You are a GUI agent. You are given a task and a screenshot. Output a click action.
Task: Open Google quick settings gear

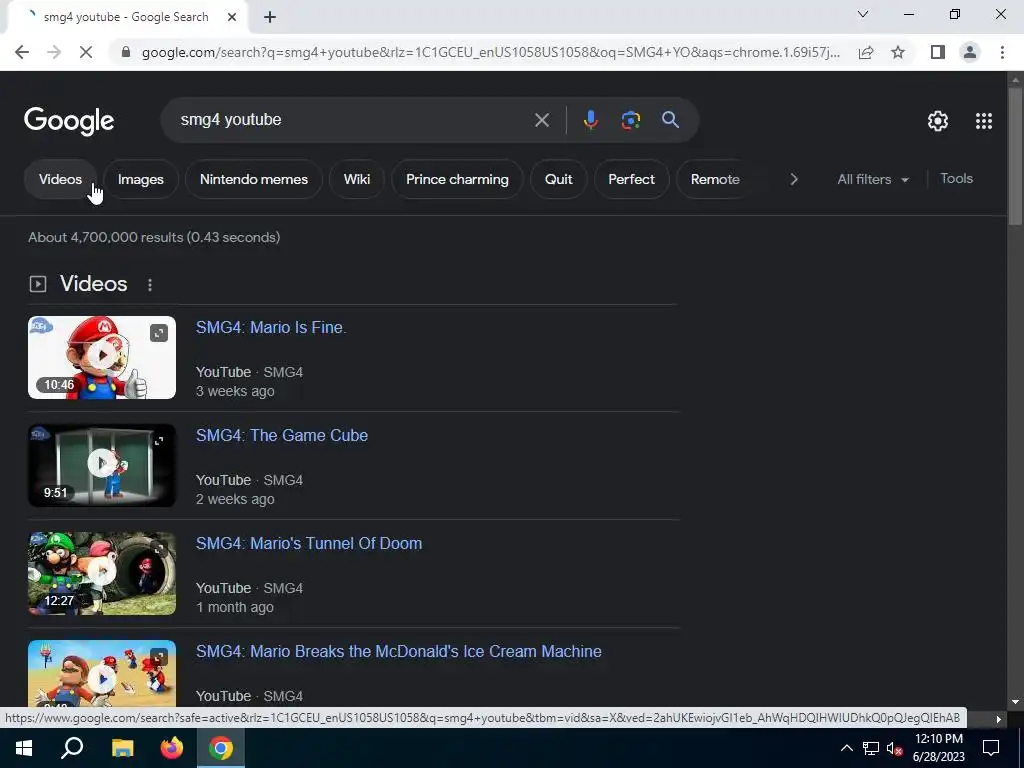tap(938, 121)
